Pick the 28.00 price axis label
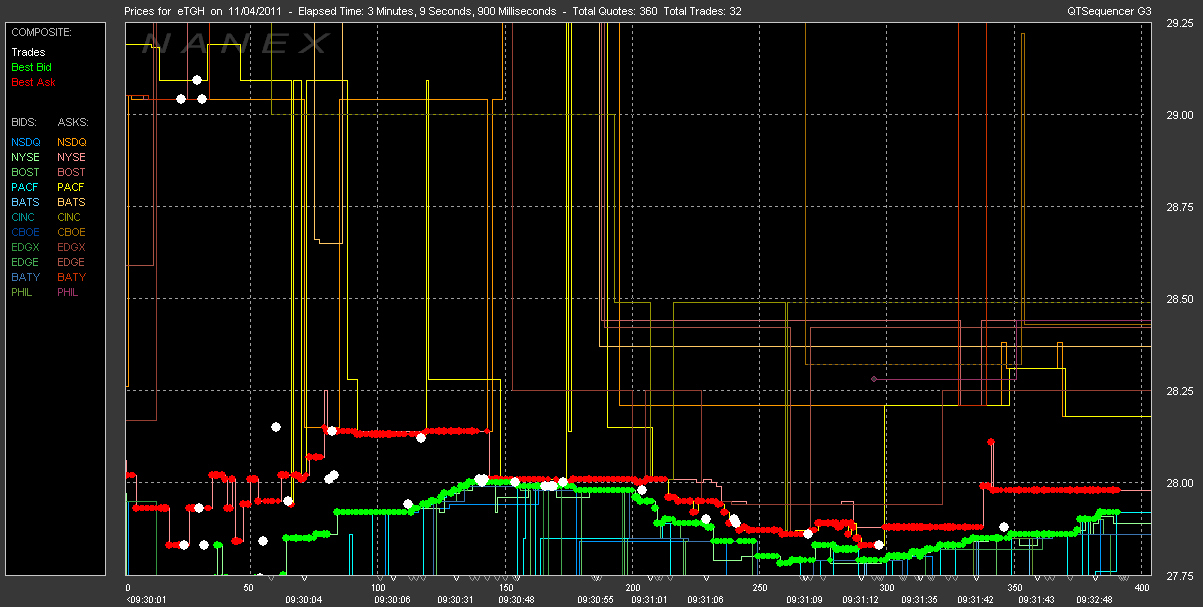This screenshot has height=607, width=1203. 1179,484
